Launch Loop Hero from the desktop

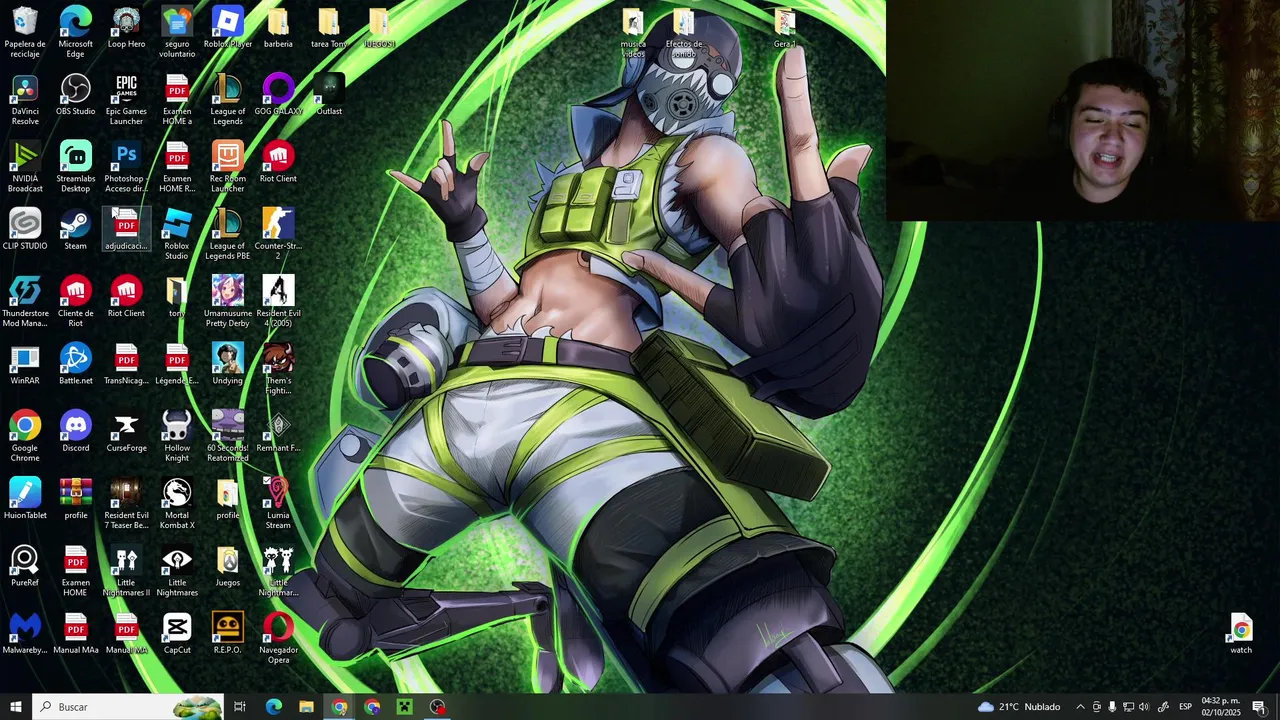(x=126, y=28)
